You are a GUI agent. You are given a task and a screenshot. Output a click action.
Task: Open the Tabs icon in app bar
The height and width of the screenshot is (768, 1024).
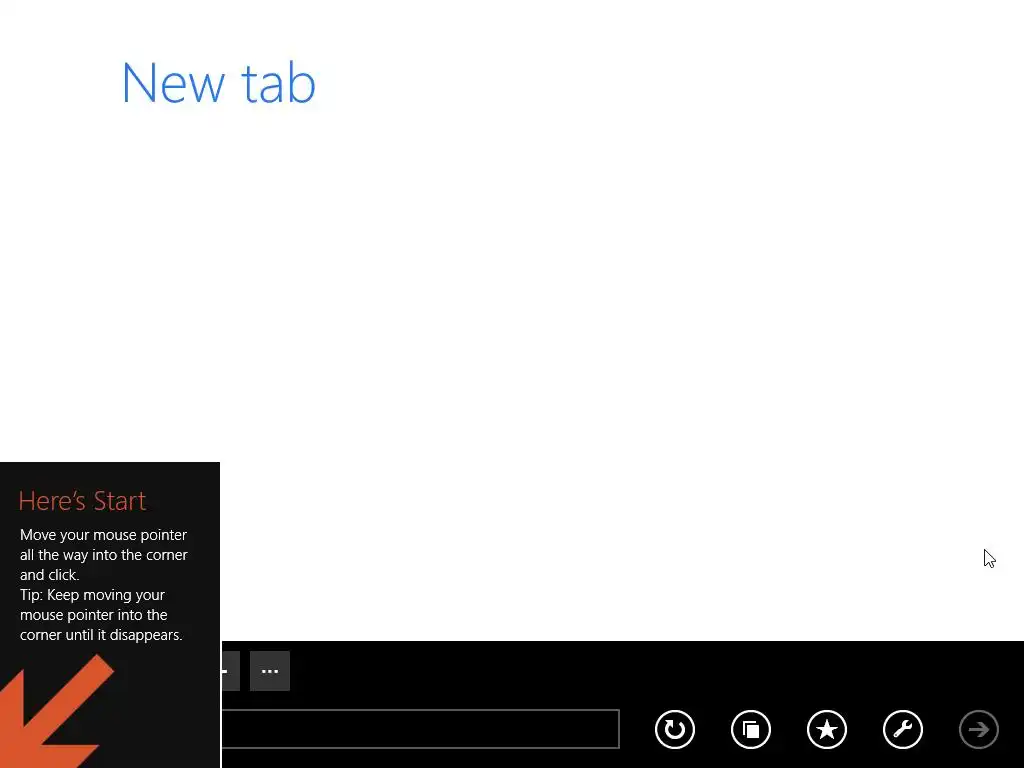(x=751, y=729)
